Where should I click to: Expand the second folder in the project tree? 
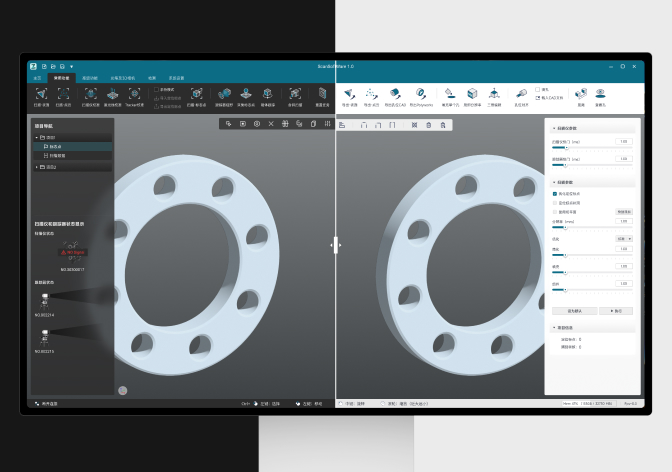pyautogui.click(x=36, y=167)
